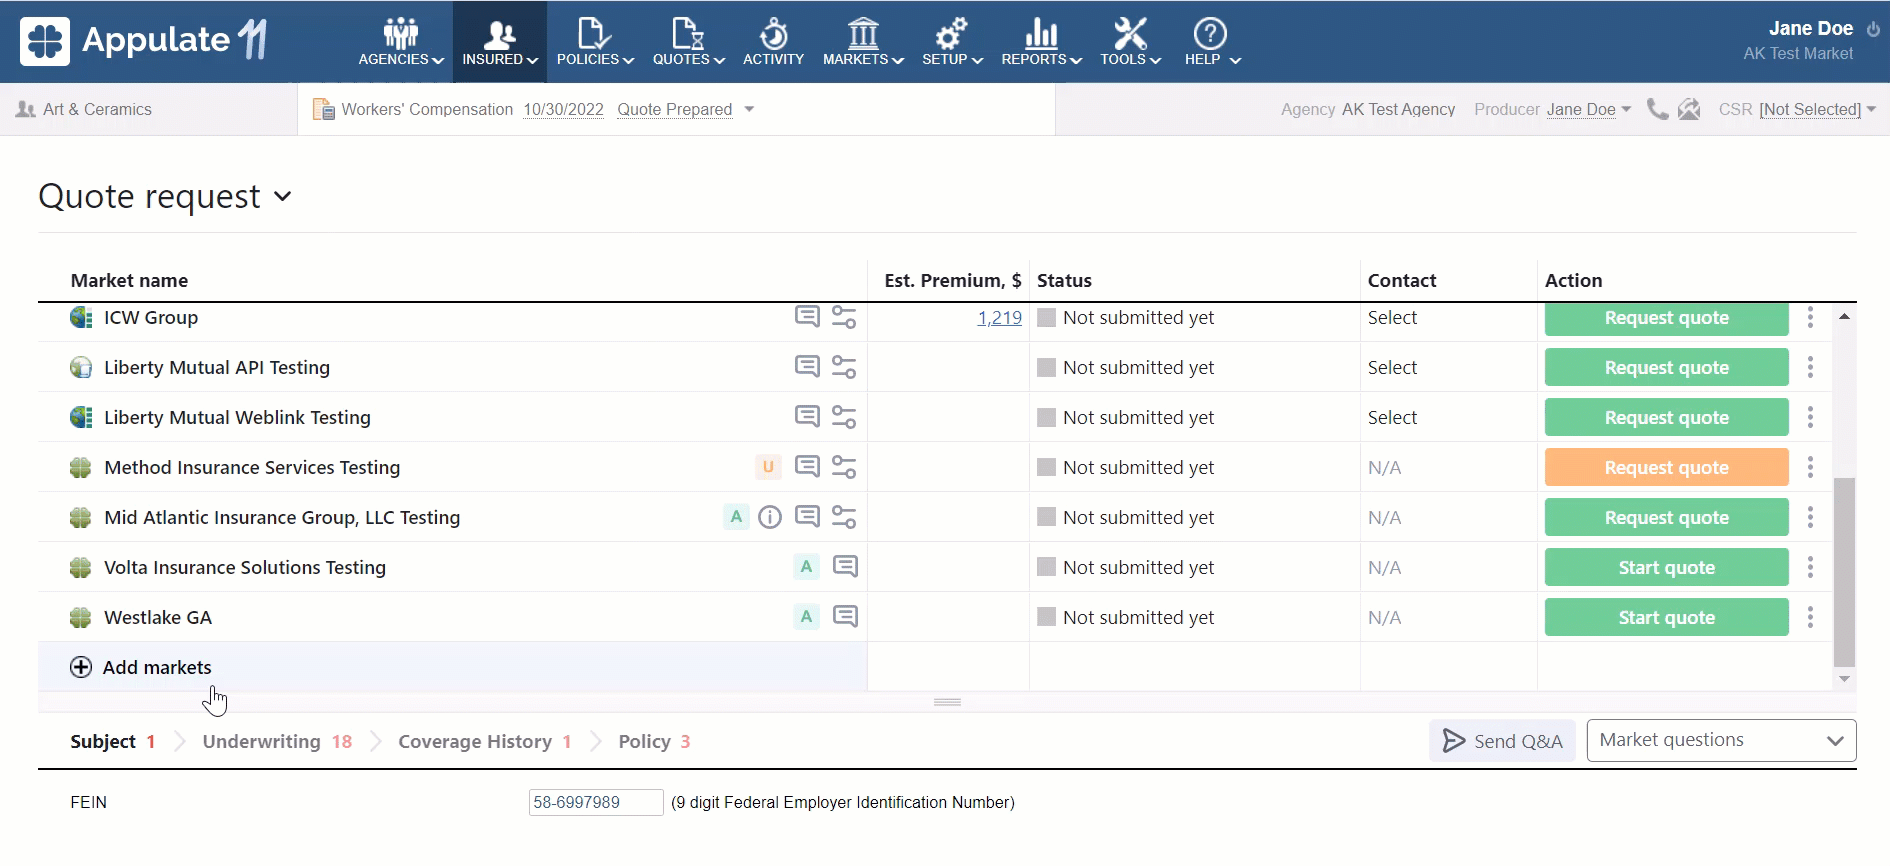
Task: Toggle status checkbox for Westlake GA
Action: tap(1047, 617)
